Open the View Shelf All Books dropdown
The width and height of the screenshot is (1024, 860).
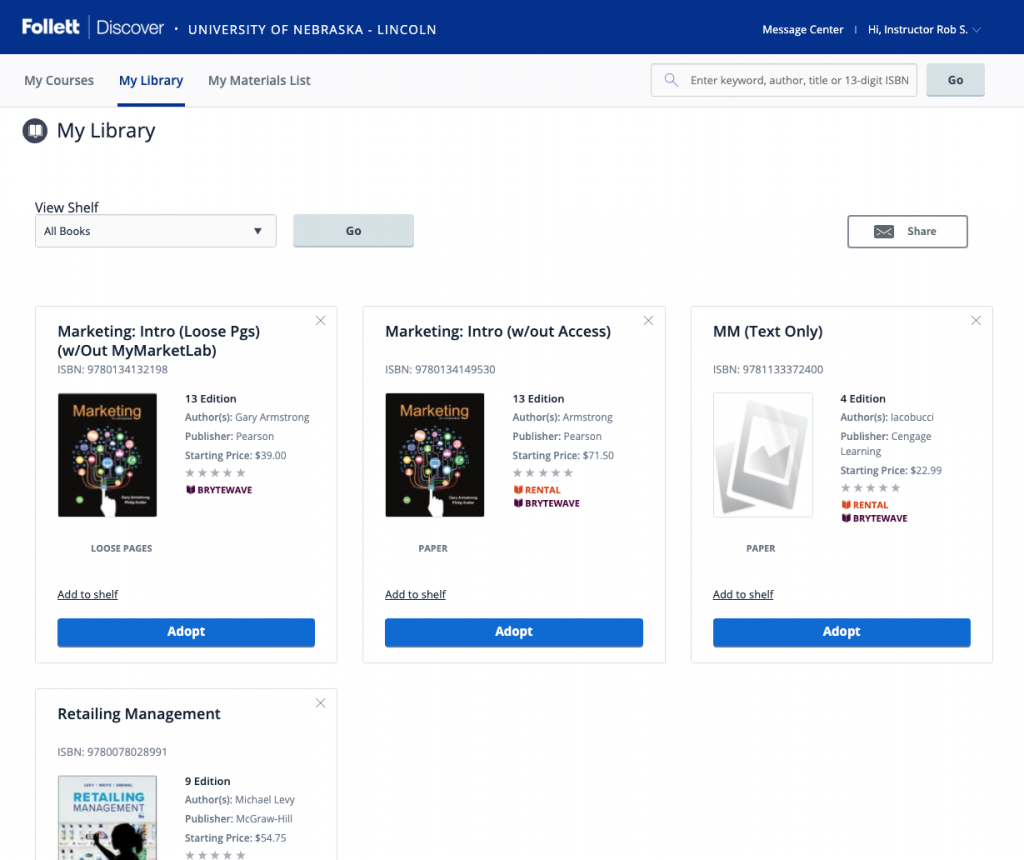point(155,230)
